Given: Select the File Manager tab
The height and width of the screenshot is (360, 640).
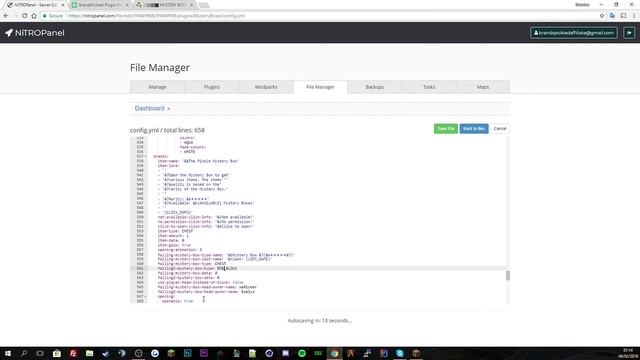Looking at the screenshot, I should 320,87.
